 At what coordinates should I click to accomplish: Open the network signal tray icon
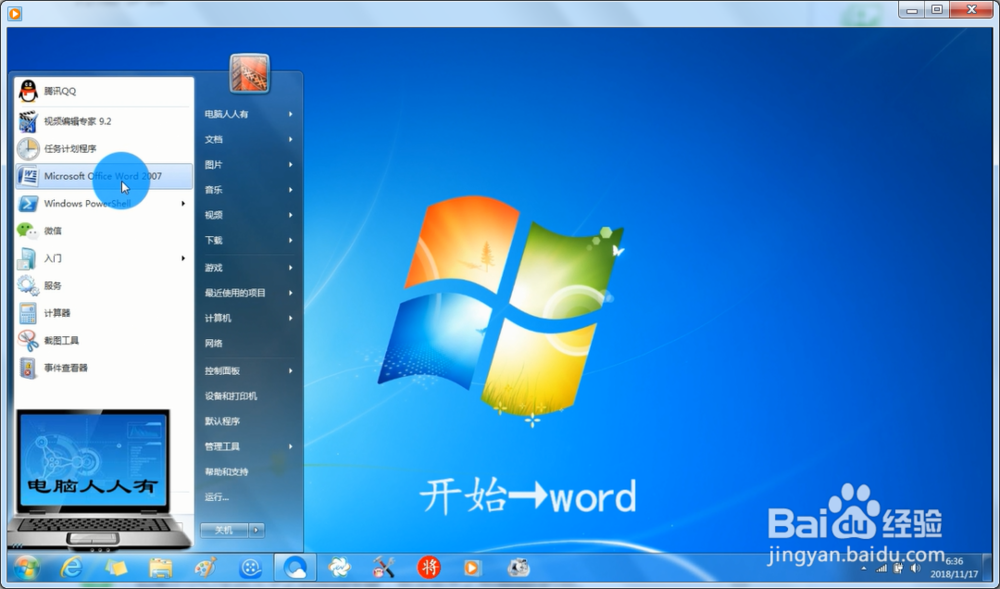[882, 569]
